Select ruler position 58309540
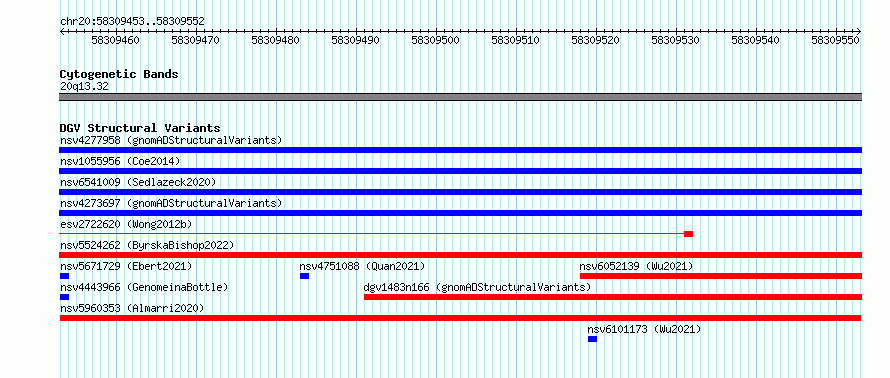 point(755,40)
